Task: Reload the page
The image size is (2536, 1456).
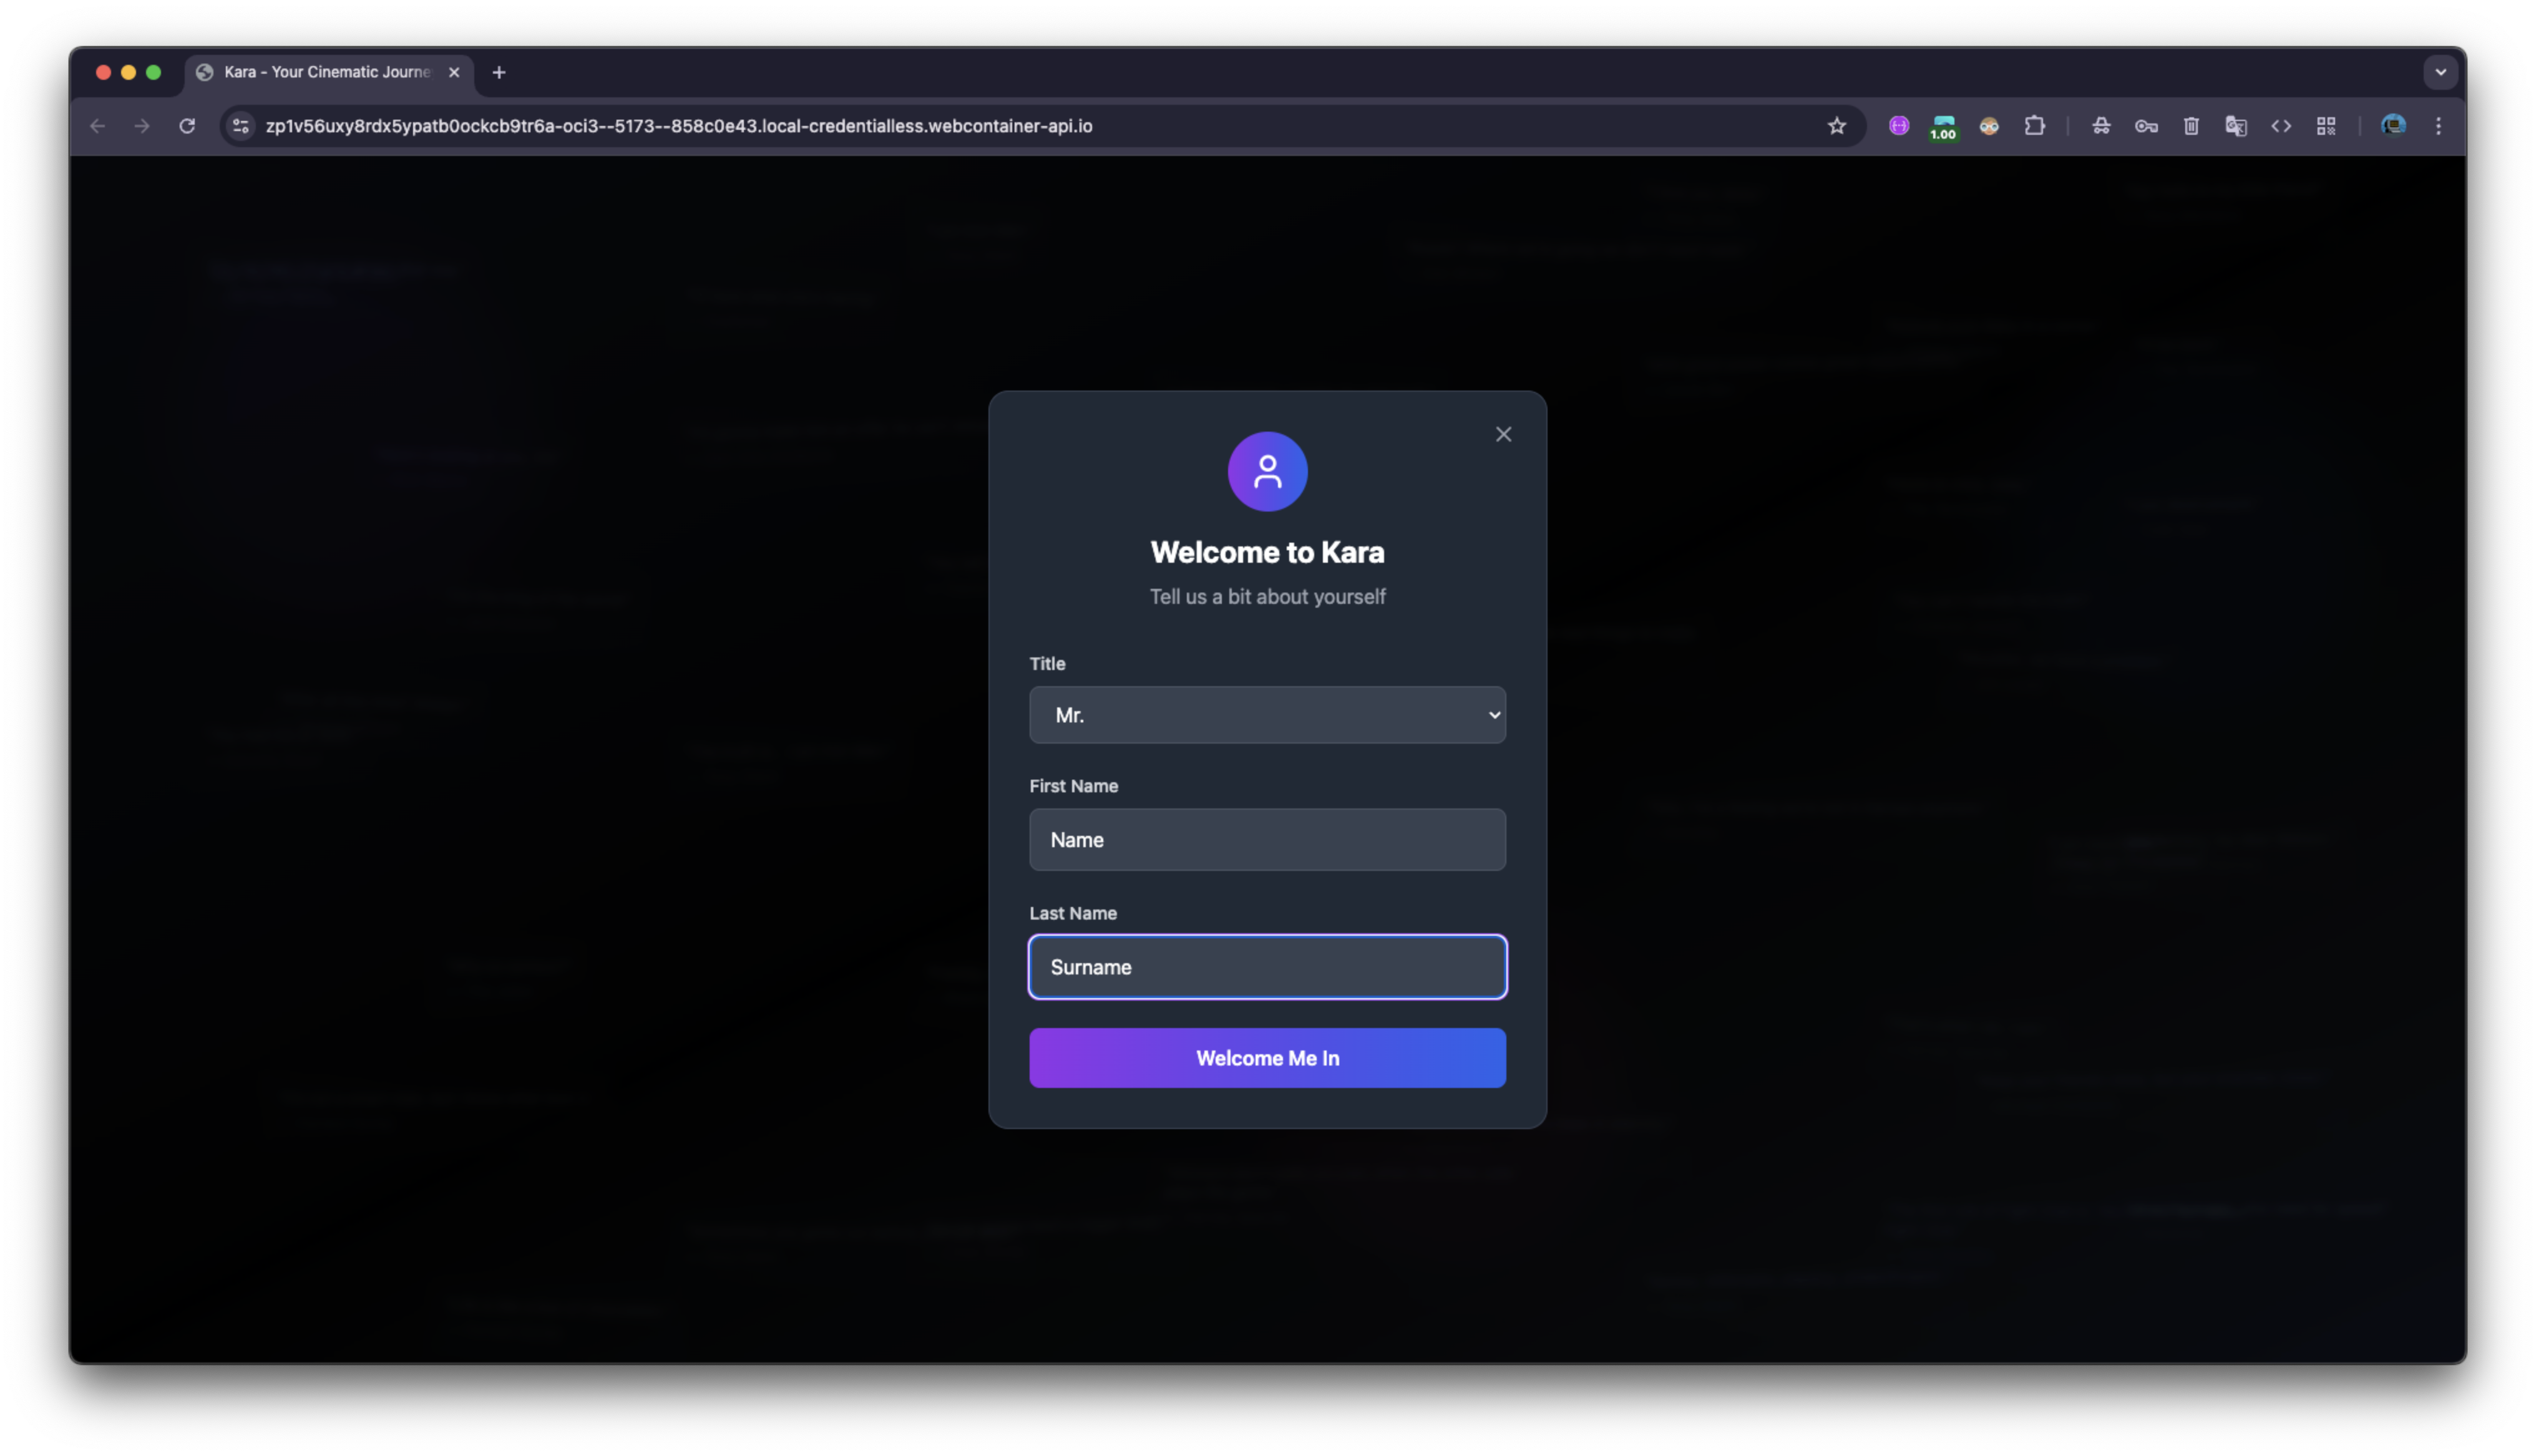Action: [187, 126]
